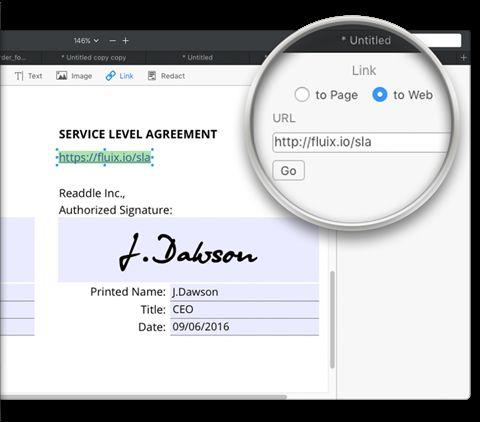This screenshot has height=422, width=480.
Task: Click the Date field showing 09/06/2016
Action: 244,327
